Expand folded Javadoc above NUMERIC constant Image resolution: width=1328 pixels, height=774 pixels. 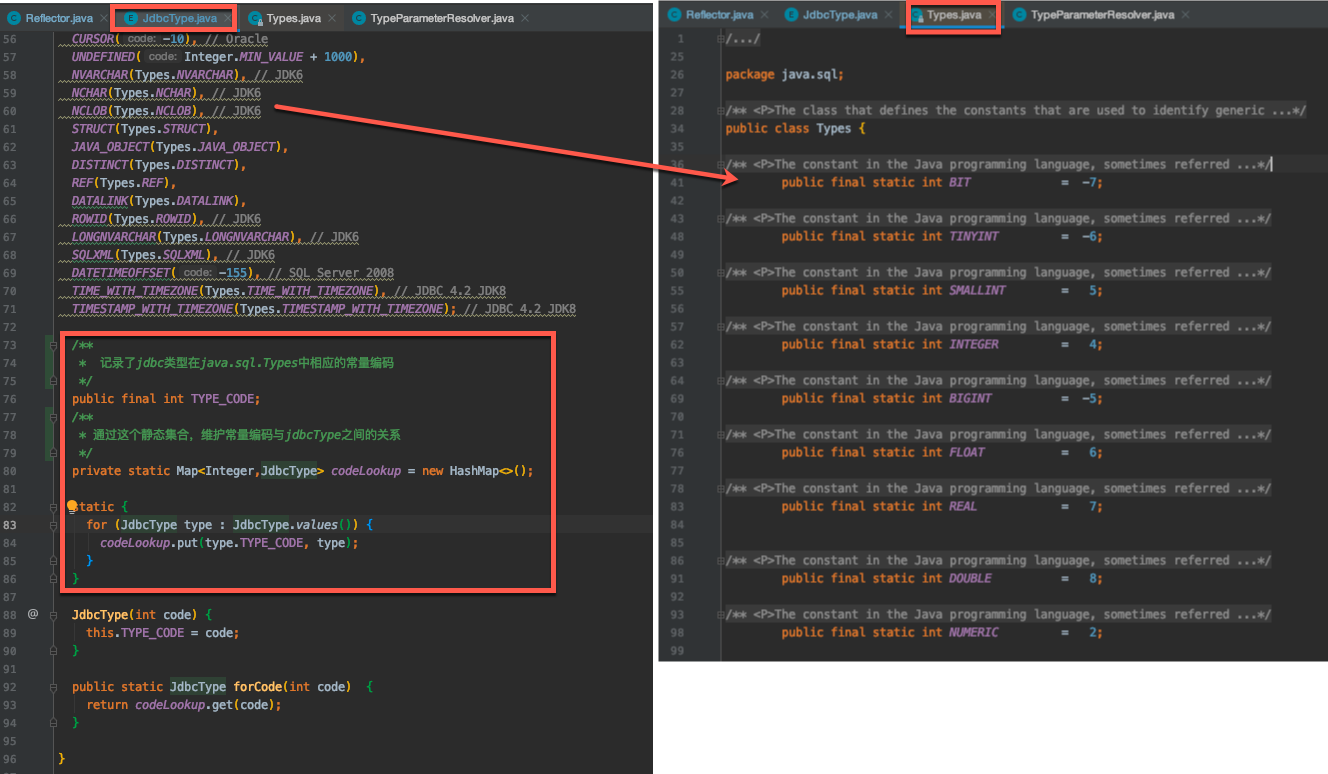721,614
